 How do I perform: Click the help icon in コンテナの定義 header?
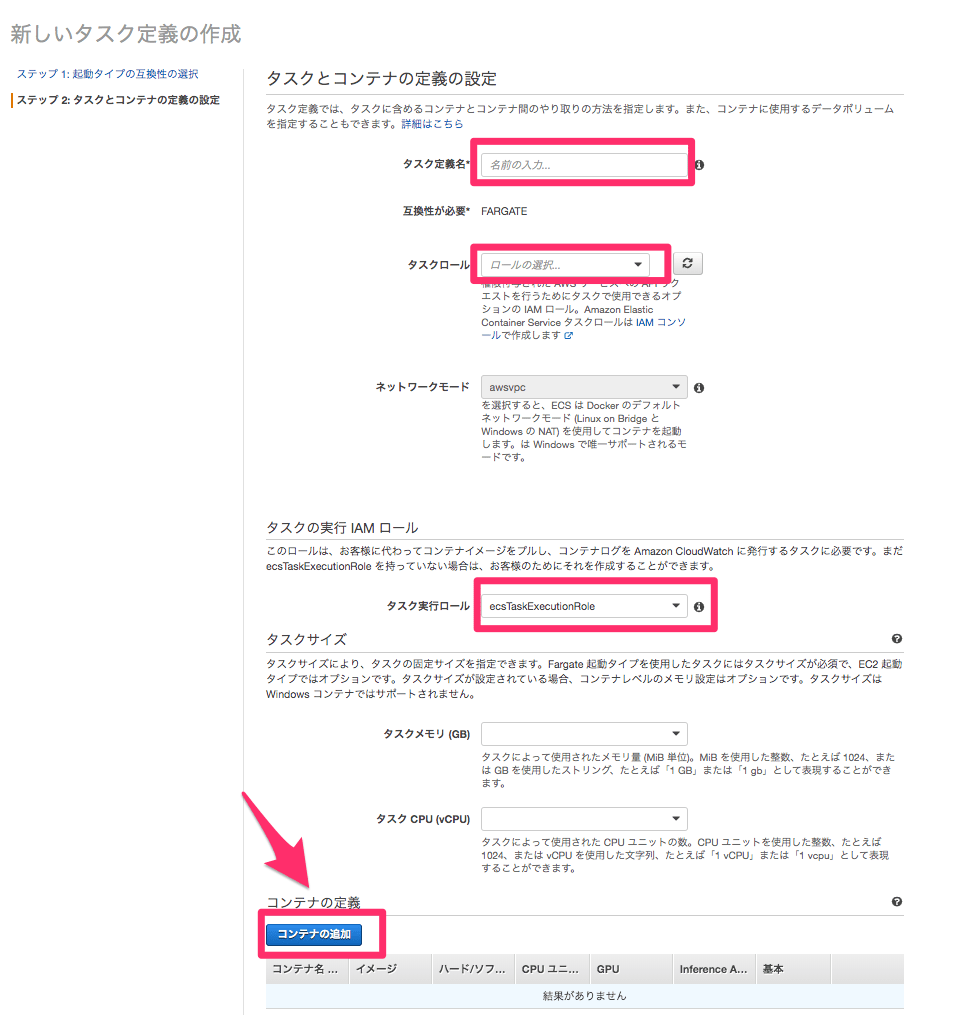click(896, 902)
